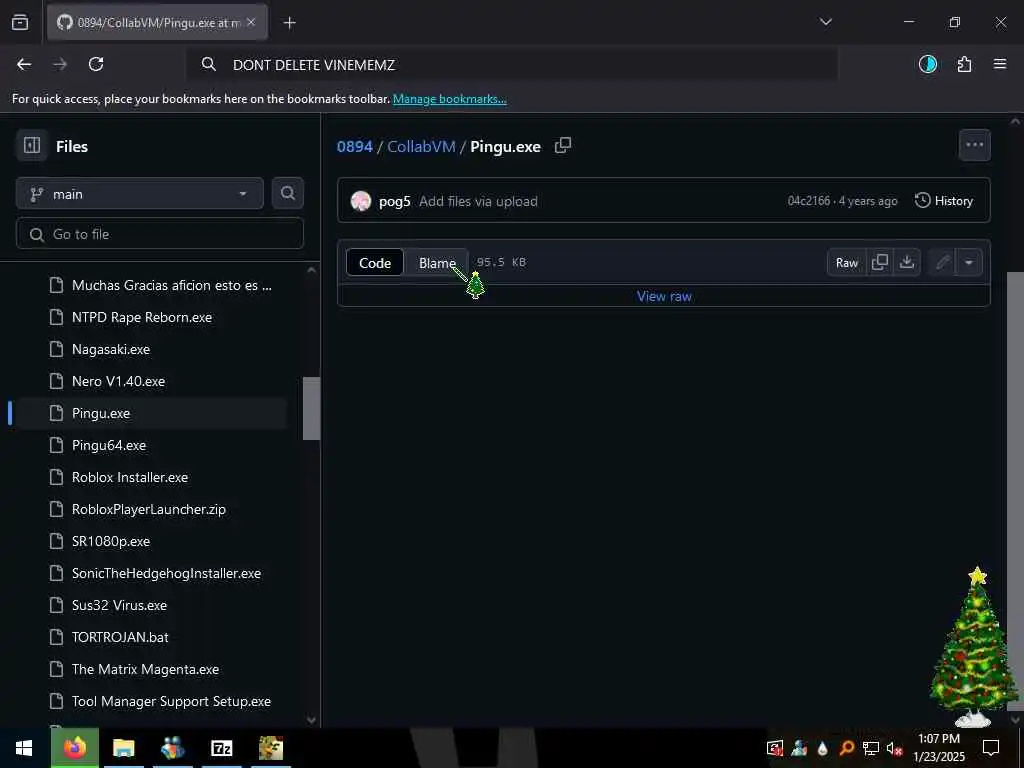Open the Firefox hamburger application menu
Image resolution: width=1024 pixels, height=768 pixels.
pos(1000,64)
